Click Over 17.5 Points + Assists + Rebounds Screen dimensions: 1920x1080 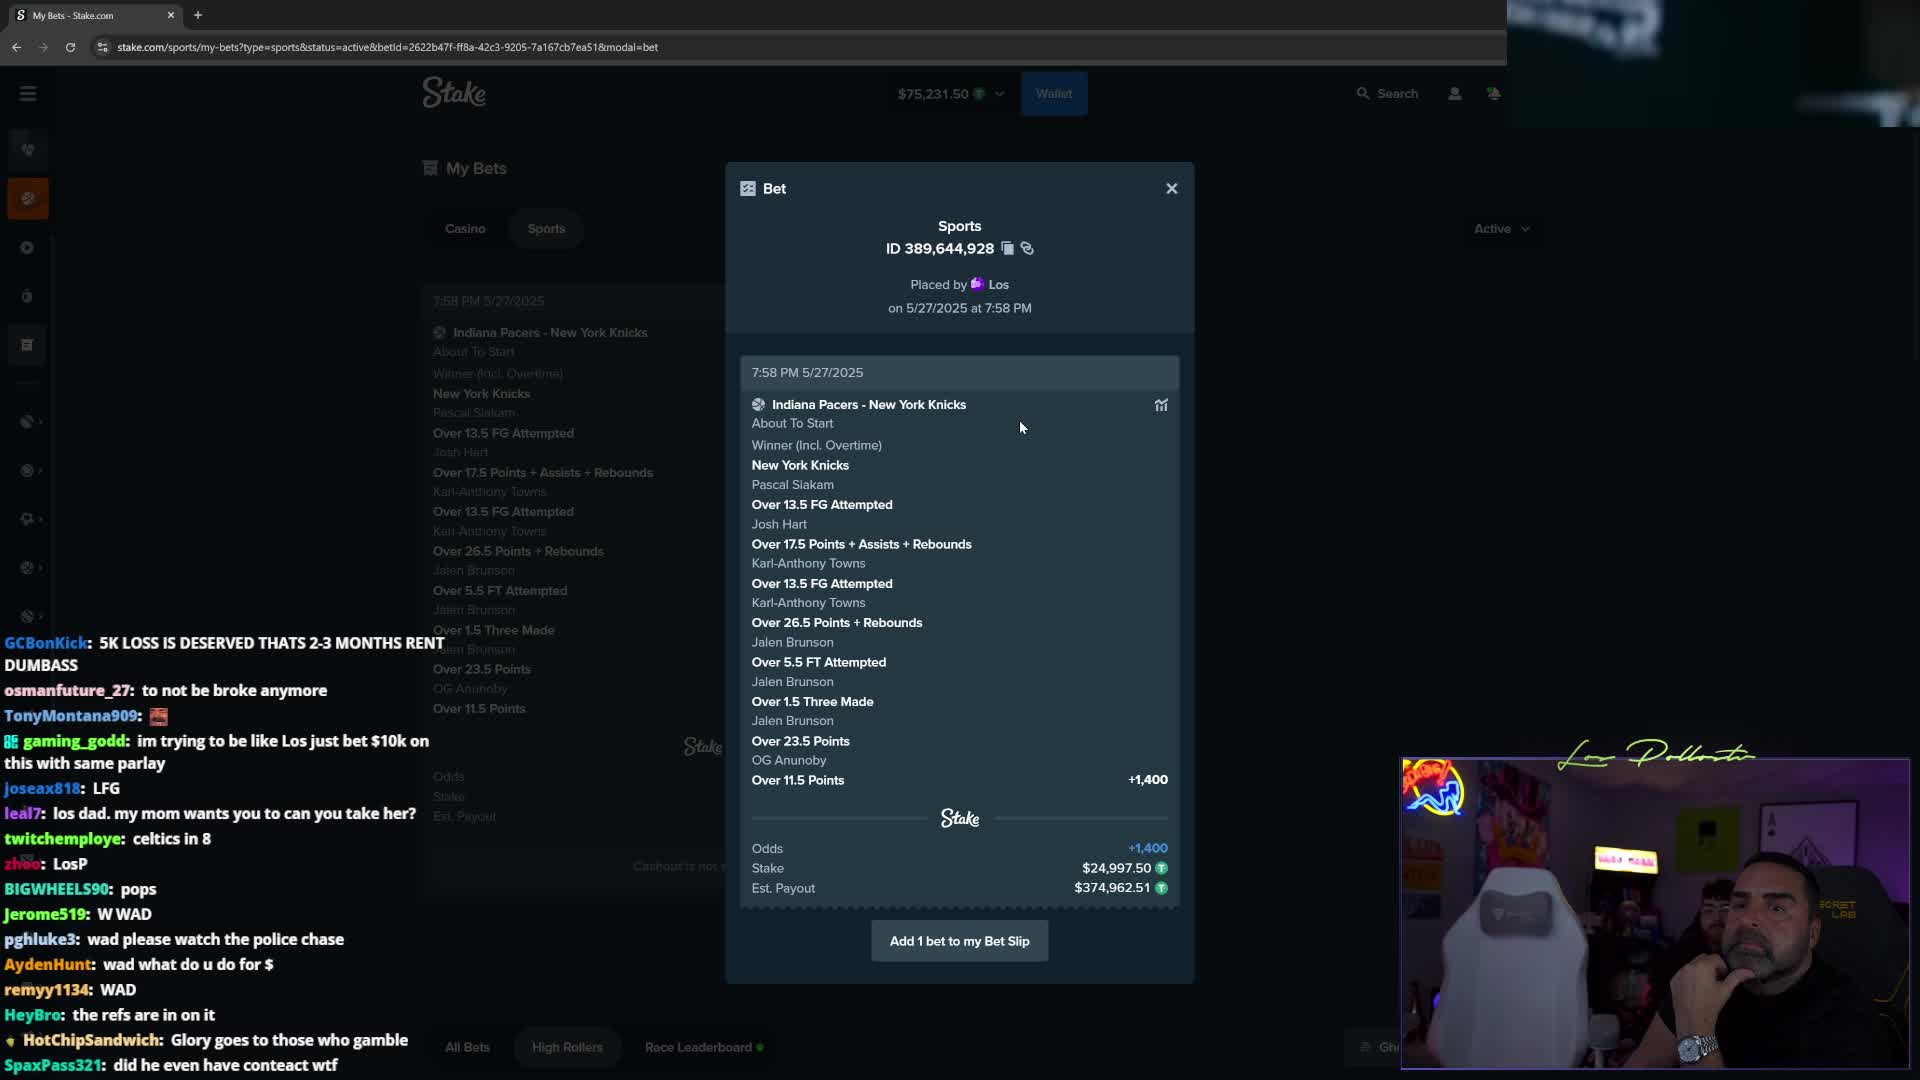tap(861, 544)
